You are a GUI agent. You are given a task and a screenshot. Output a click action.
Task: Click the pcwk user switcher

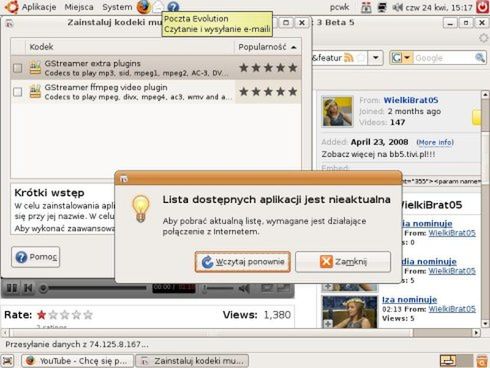pos(339,7)
